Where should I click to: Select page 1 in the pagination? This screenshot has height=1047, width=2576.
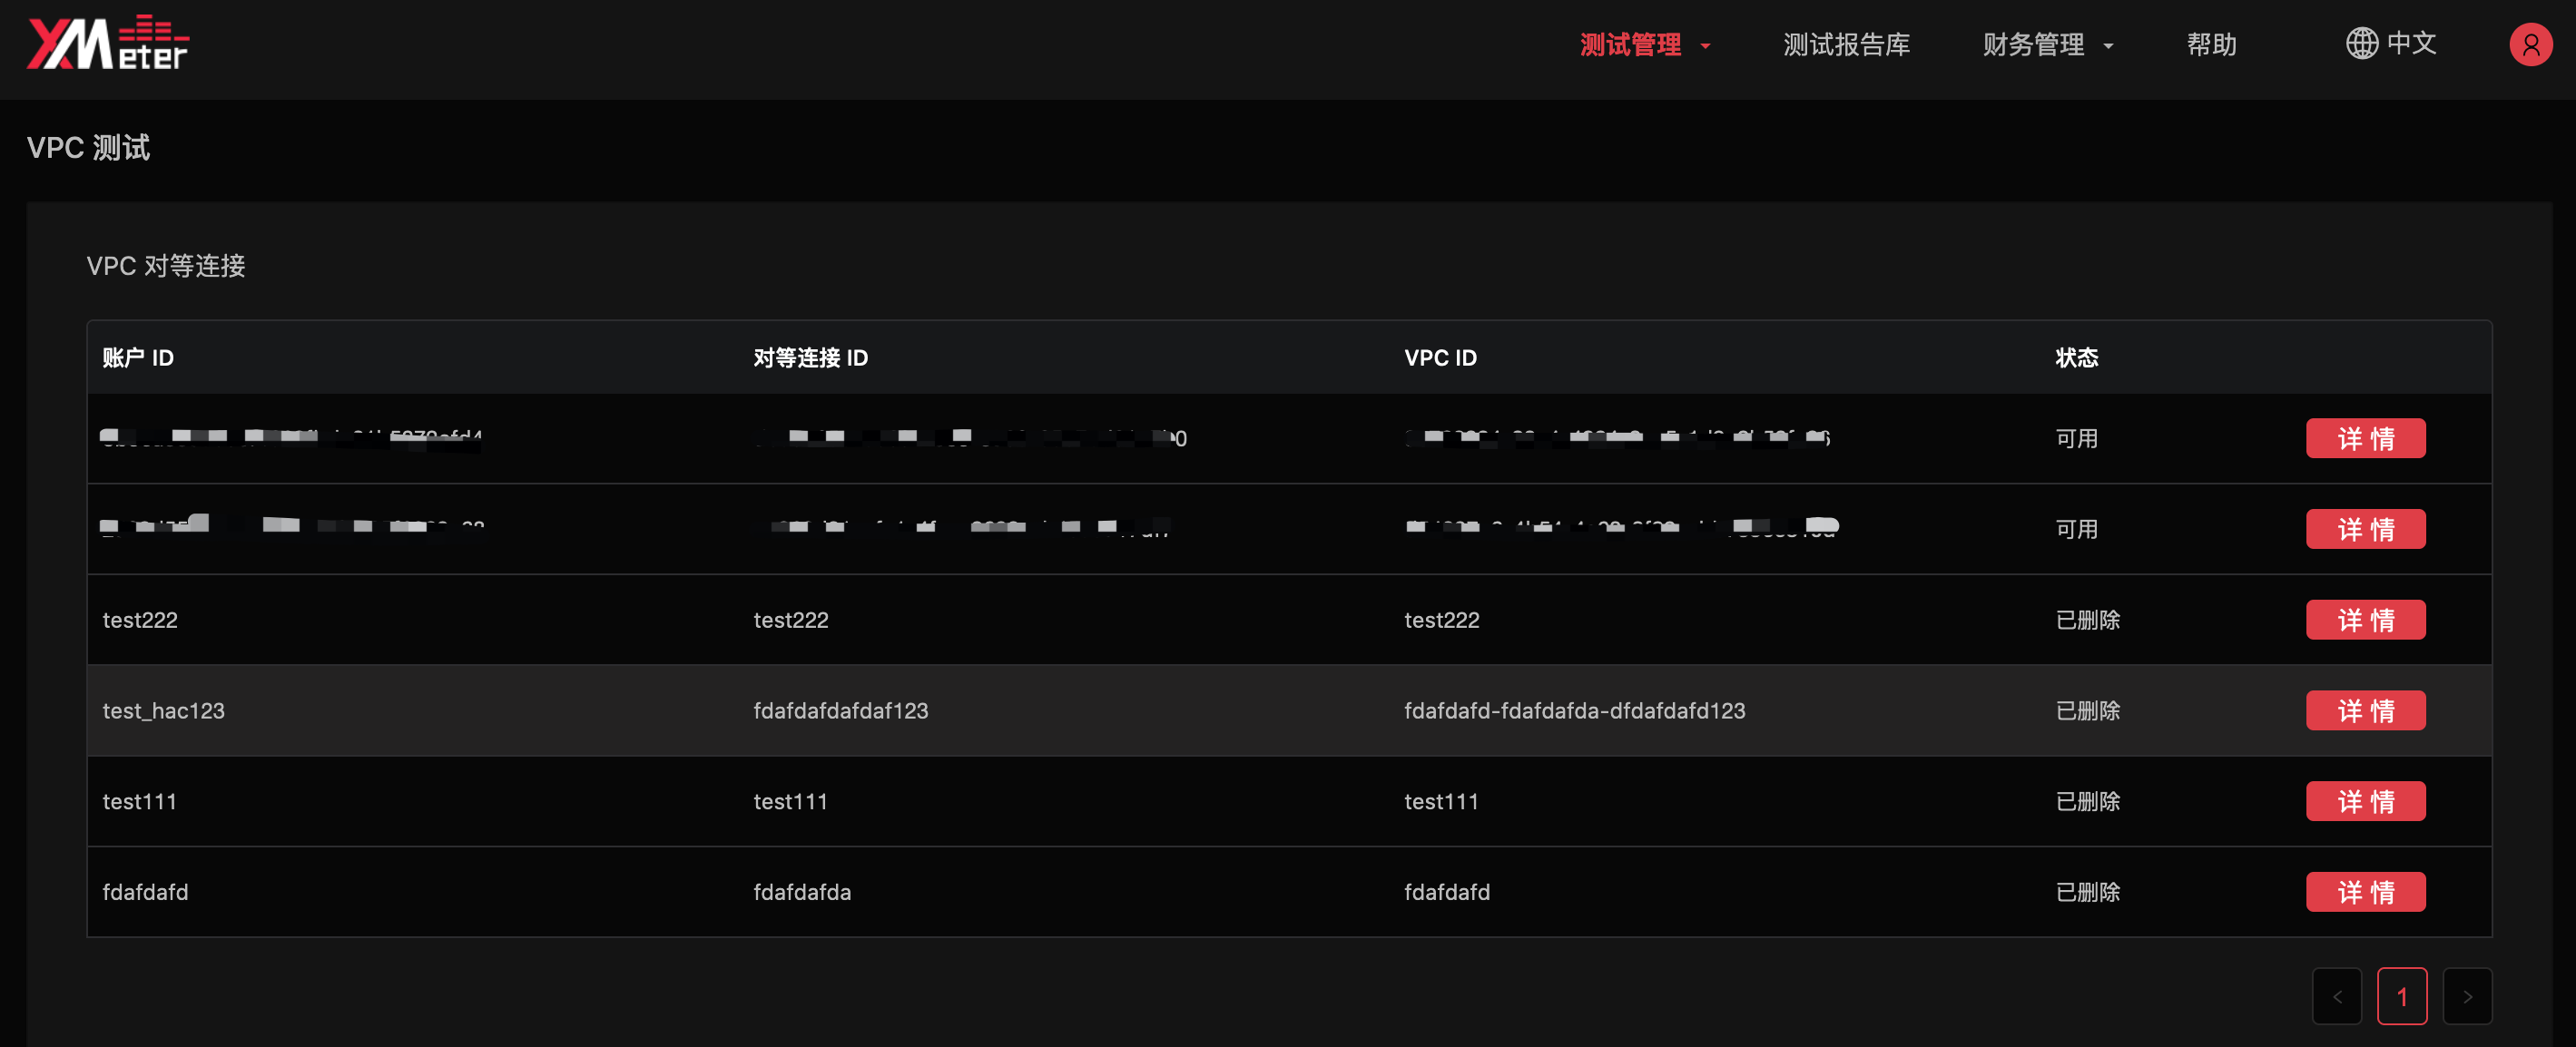(2403, 996)
